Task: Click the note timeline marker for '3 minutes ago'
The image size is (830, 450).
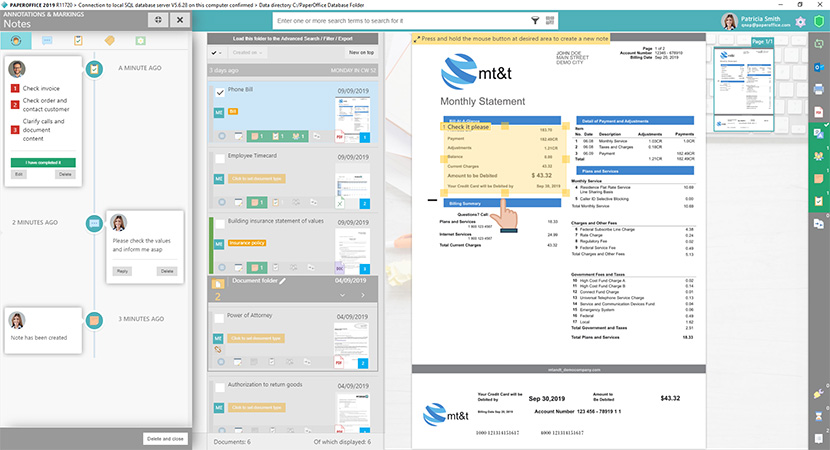Action: tap(94, 319)
